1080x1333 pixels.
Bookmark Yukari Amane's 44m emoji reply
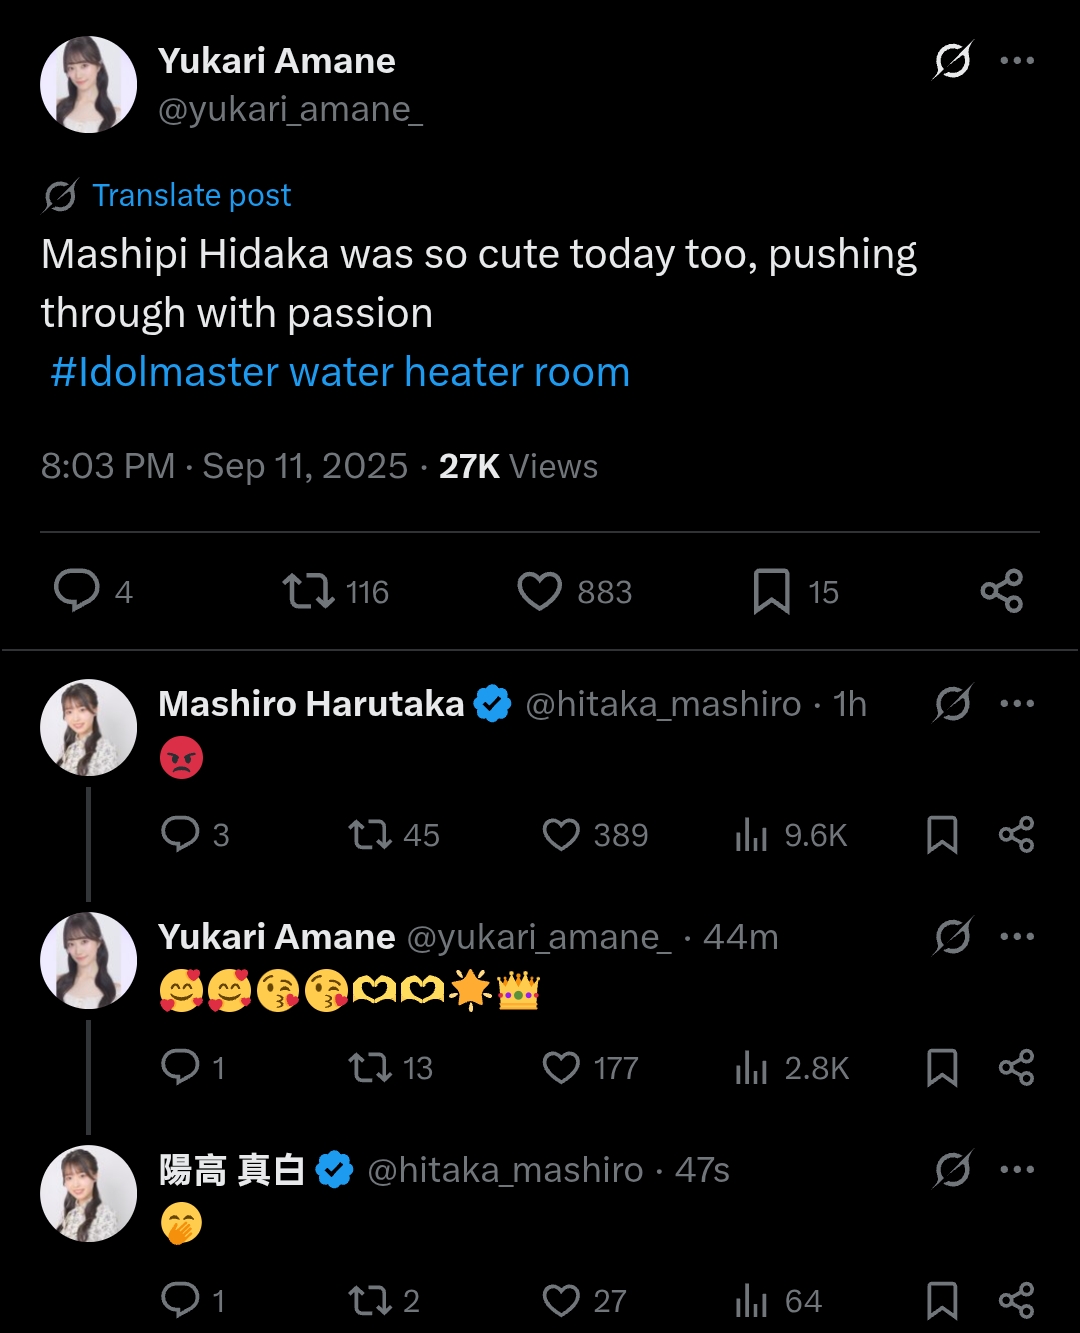(x=942, y=1068)
